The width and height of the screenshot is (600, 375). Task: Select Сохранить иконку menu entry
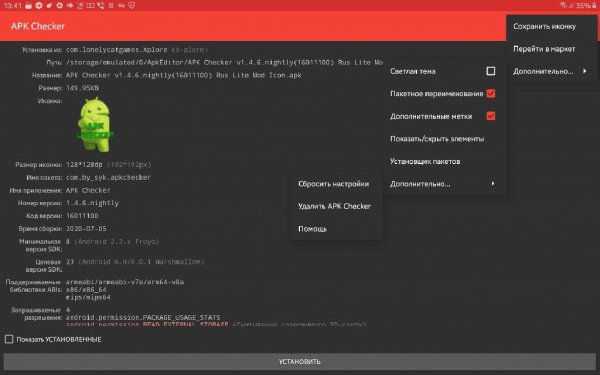[551, 26]
